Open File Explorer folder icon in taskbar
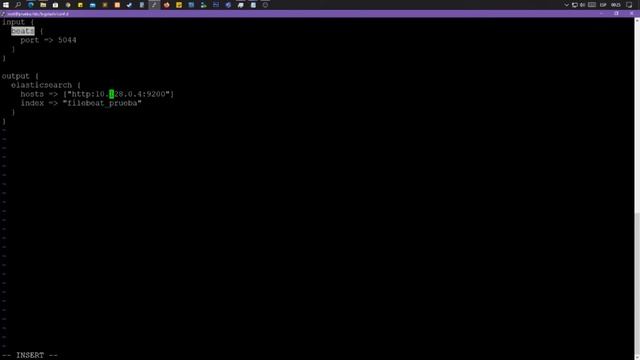 pyautogui.click(x=43, y=5)
